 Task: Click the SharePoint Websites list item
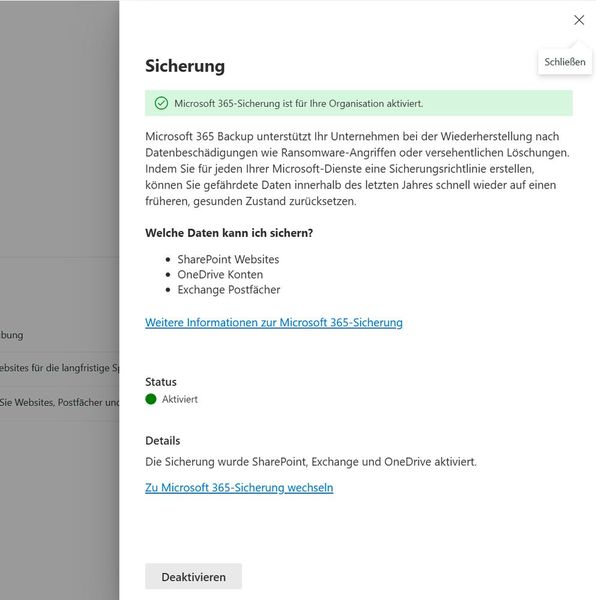pos(228,259)
